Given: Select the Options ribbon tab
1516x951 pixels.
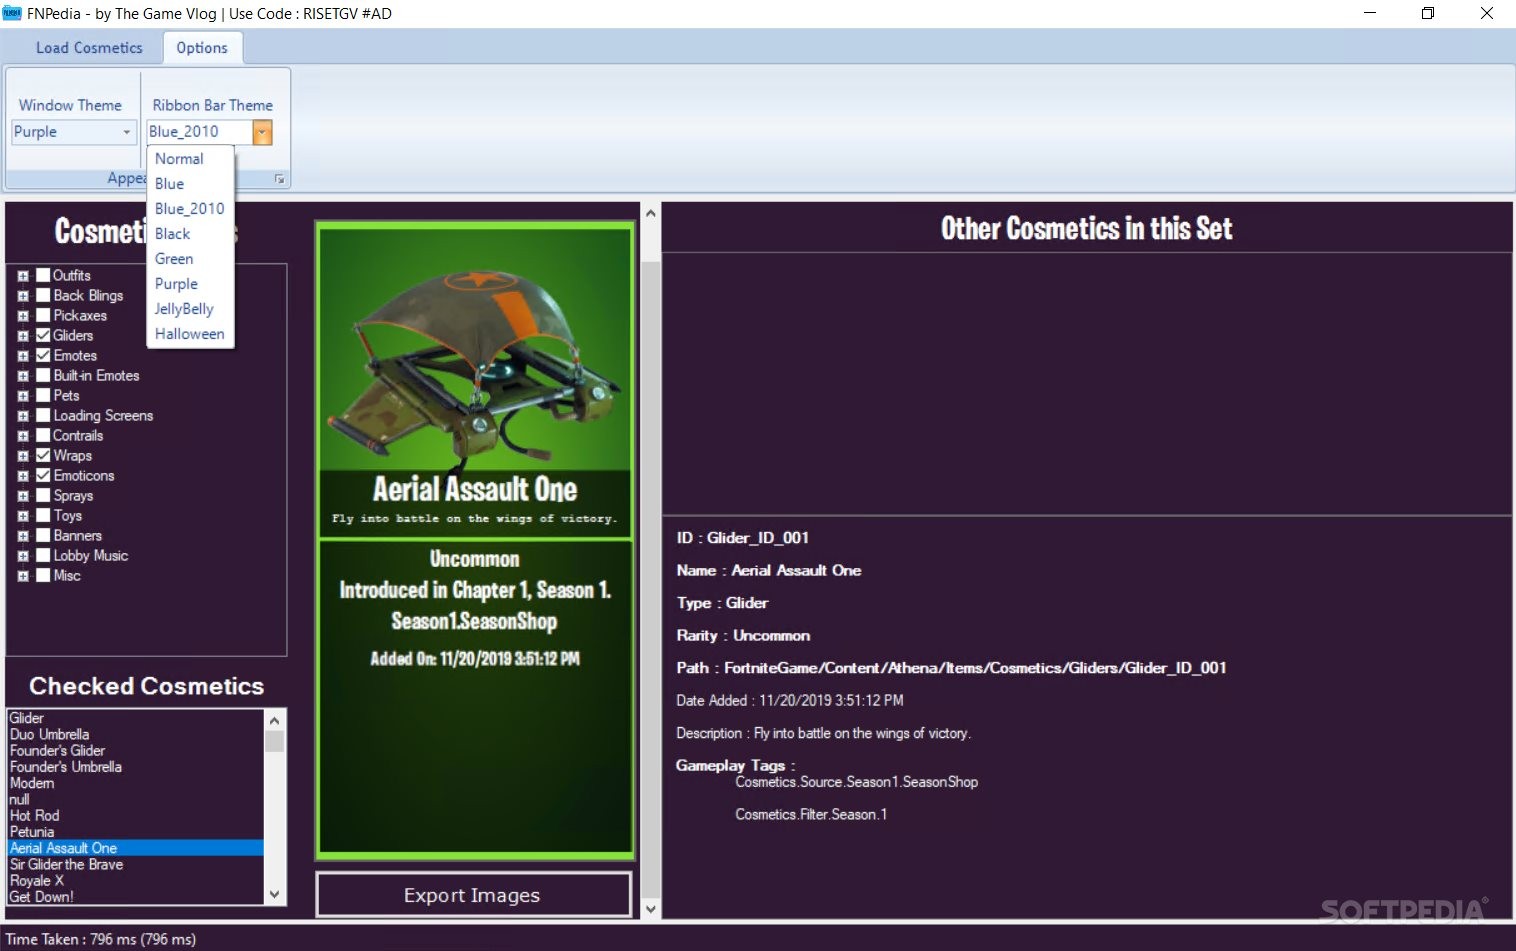Looking at the screenshot, I should 202,48.
